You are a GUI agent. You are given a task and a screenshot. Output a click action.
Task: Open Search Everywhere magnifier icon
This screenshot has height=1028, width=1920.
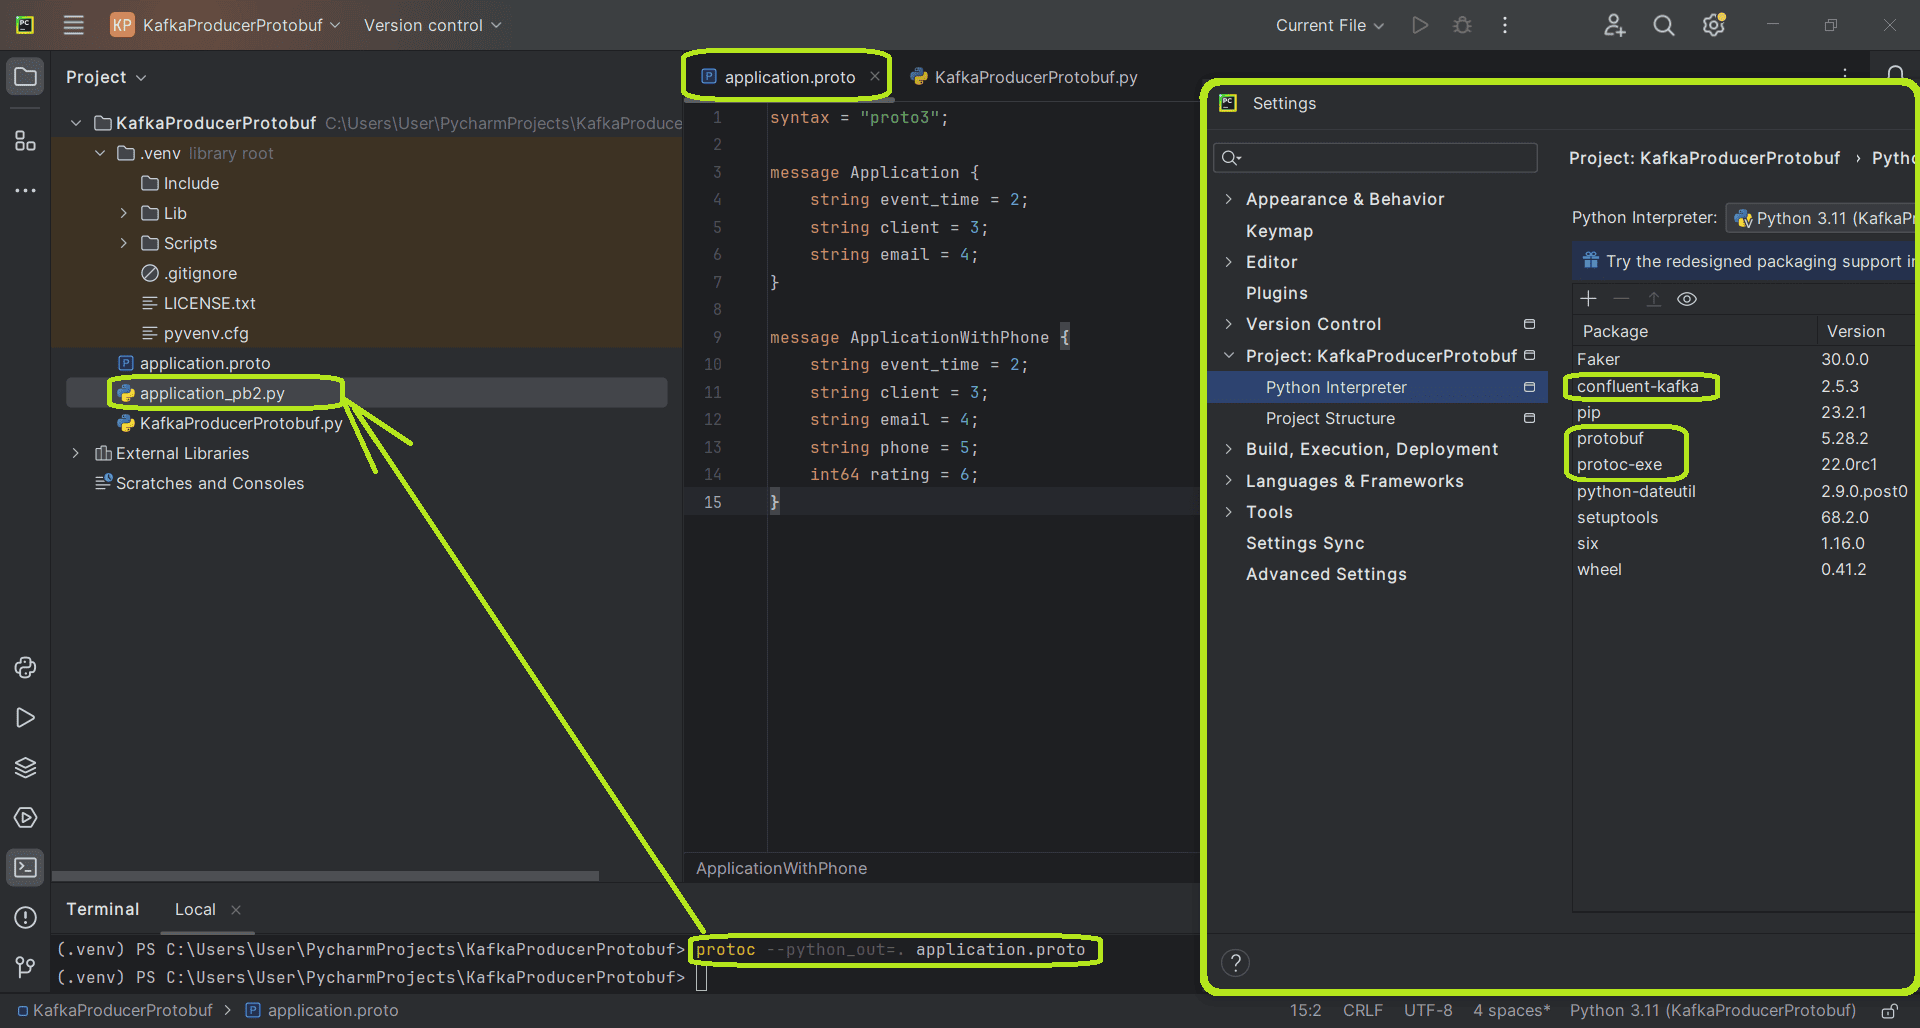point(1663,25)
